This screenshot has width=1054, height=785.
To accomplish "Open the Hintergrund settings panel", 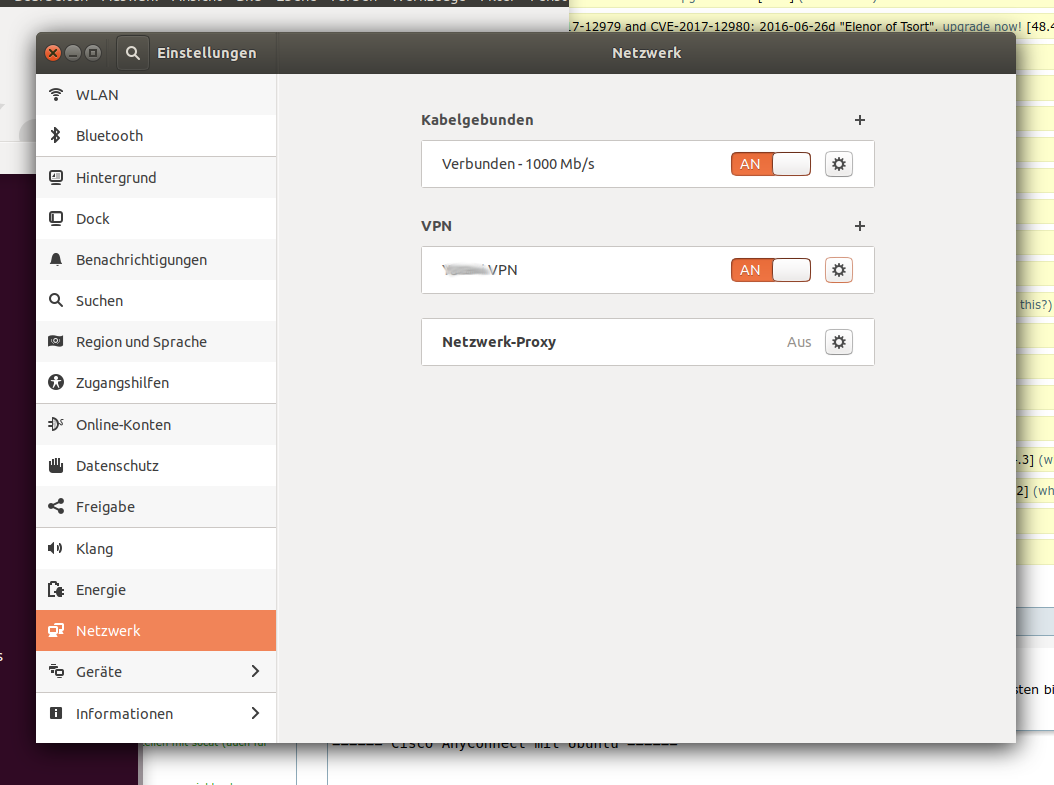I will tap(116, 178).
